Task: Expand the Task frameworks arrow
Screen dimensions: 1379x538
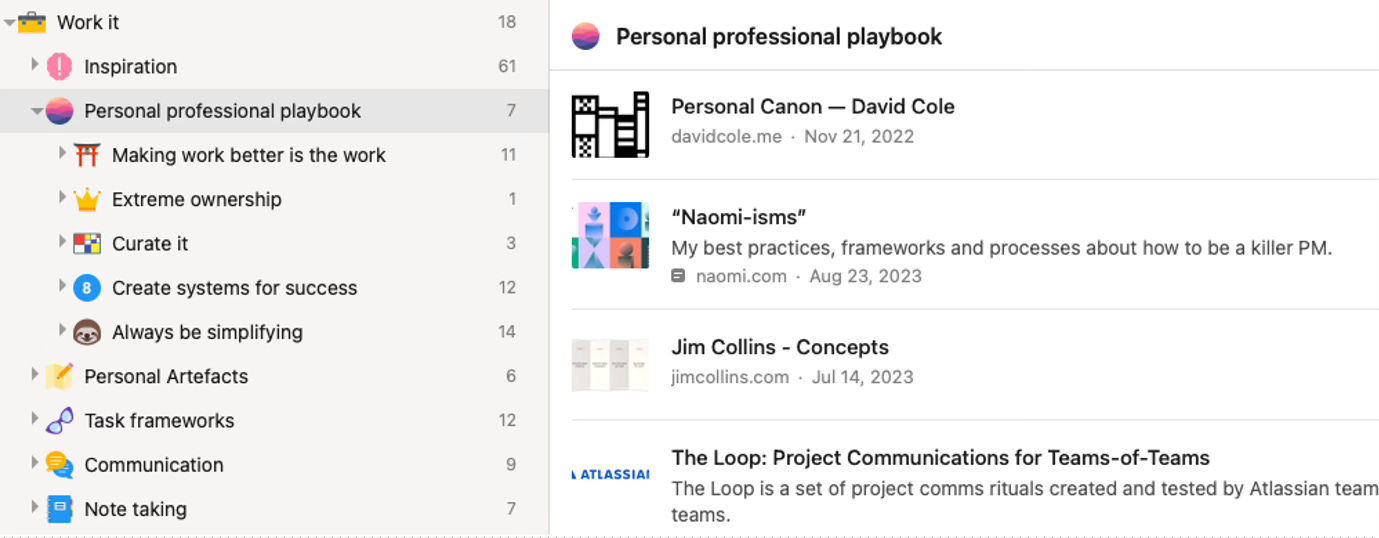Action: (35, 418)
